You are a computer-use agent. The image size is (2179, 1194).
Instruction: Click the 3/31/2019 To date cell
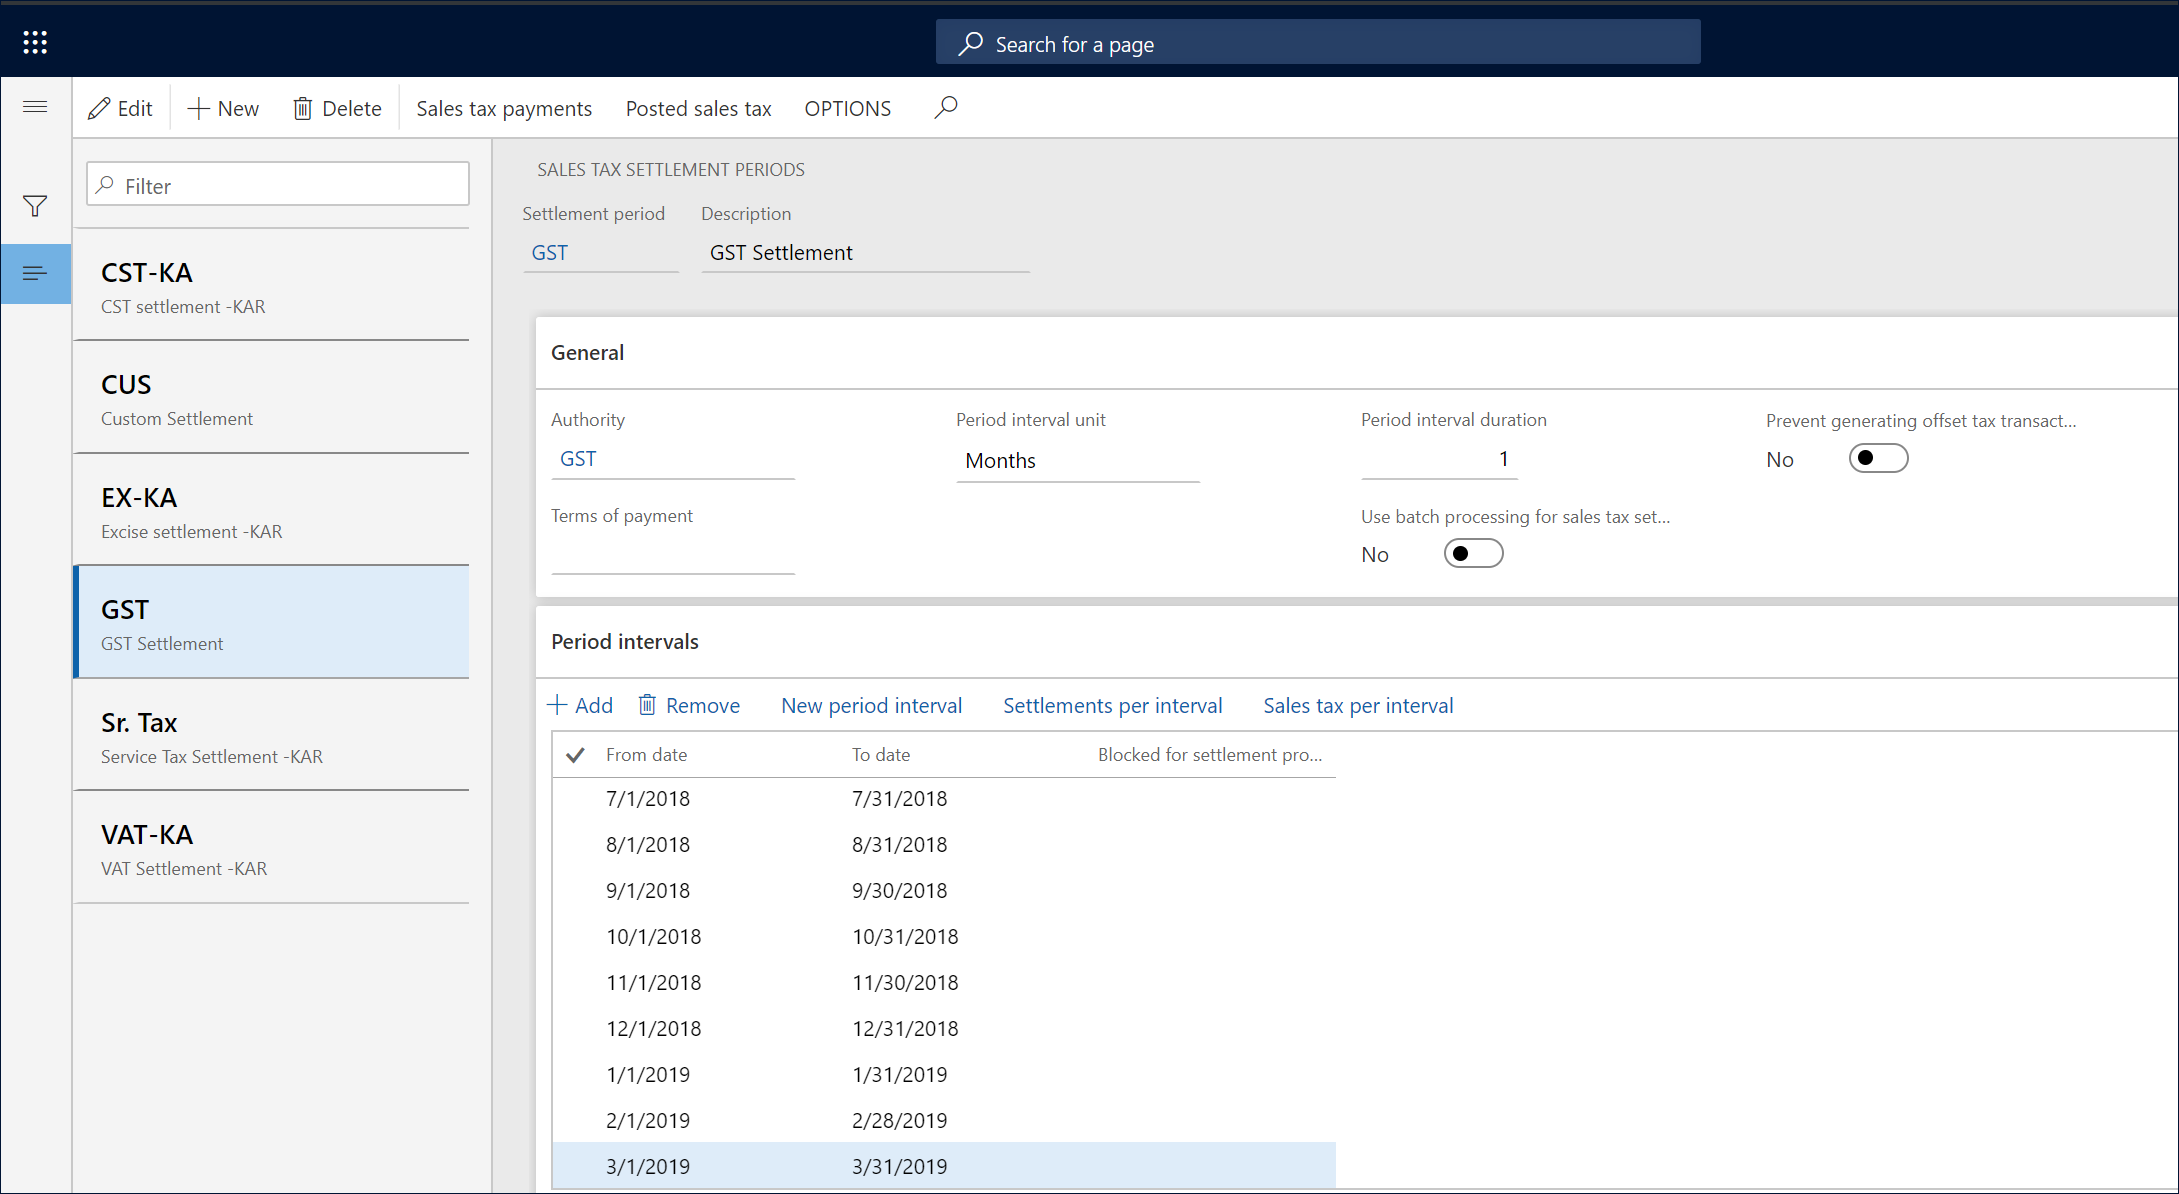click(x=899, y=1166)
